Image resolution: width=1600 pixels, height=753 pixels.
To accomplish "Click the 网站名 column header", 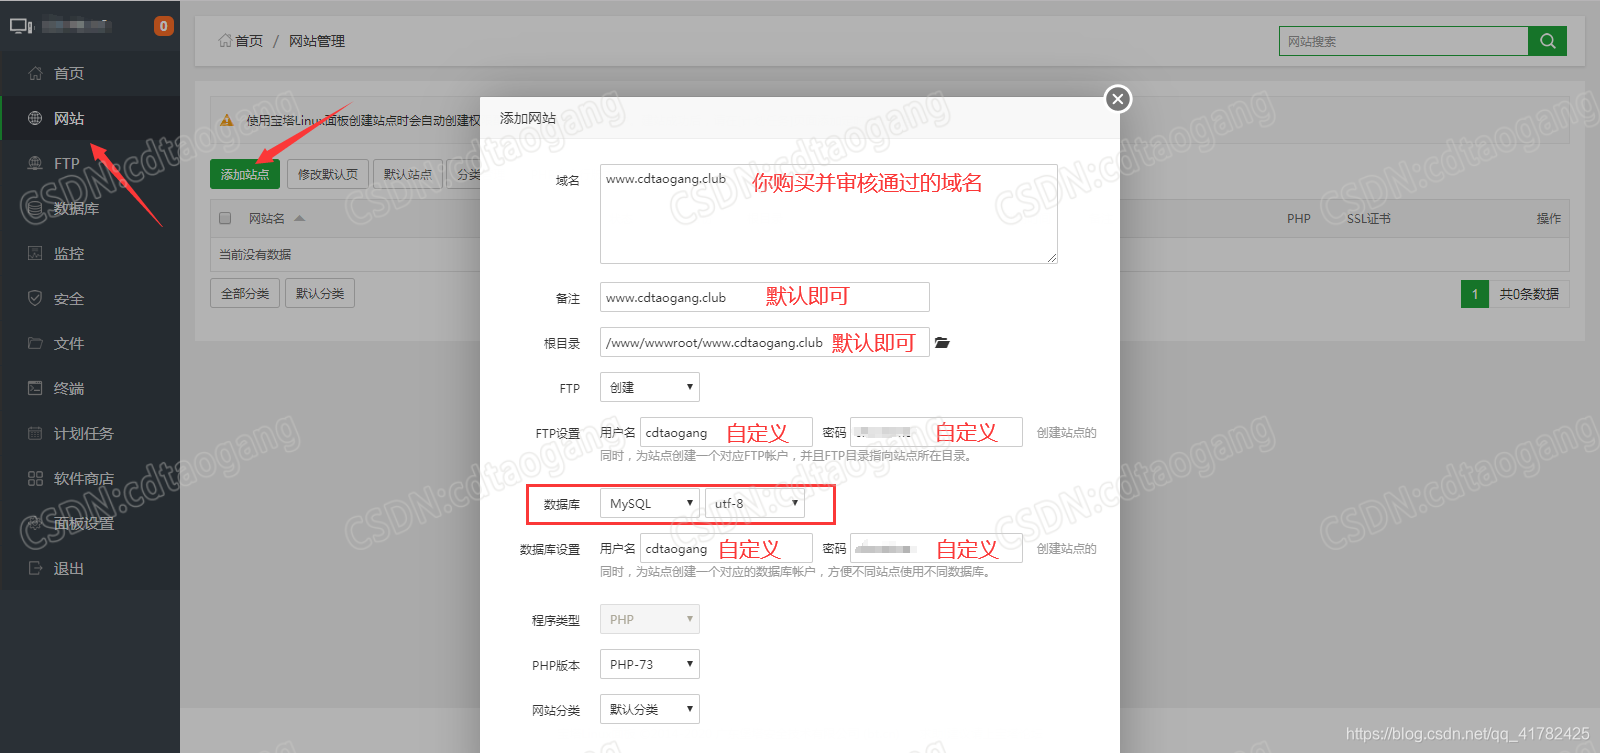I will [x=266, y=218].
